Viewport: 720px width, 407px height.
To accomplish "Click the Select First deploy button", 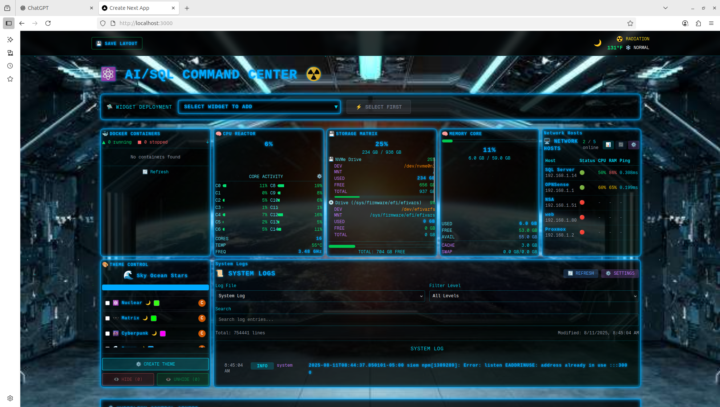I will coord(379,107).
